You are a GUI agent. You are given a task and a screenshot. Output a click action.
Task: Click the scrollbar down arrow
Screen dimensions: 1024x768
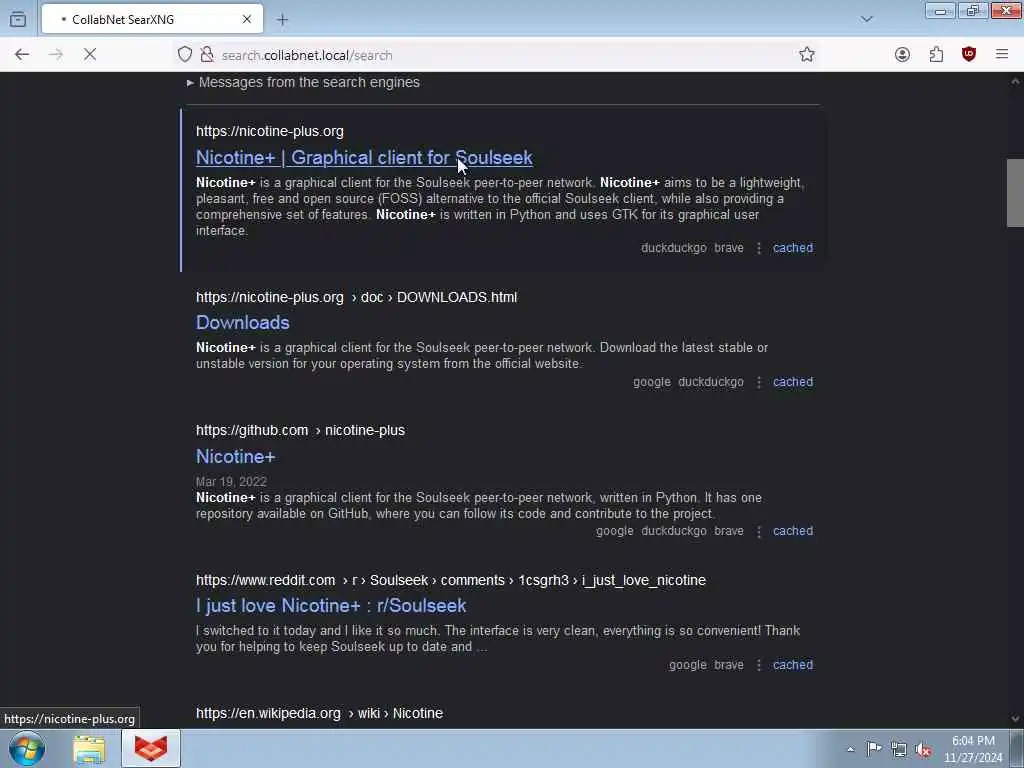(x=1015, y=719)
